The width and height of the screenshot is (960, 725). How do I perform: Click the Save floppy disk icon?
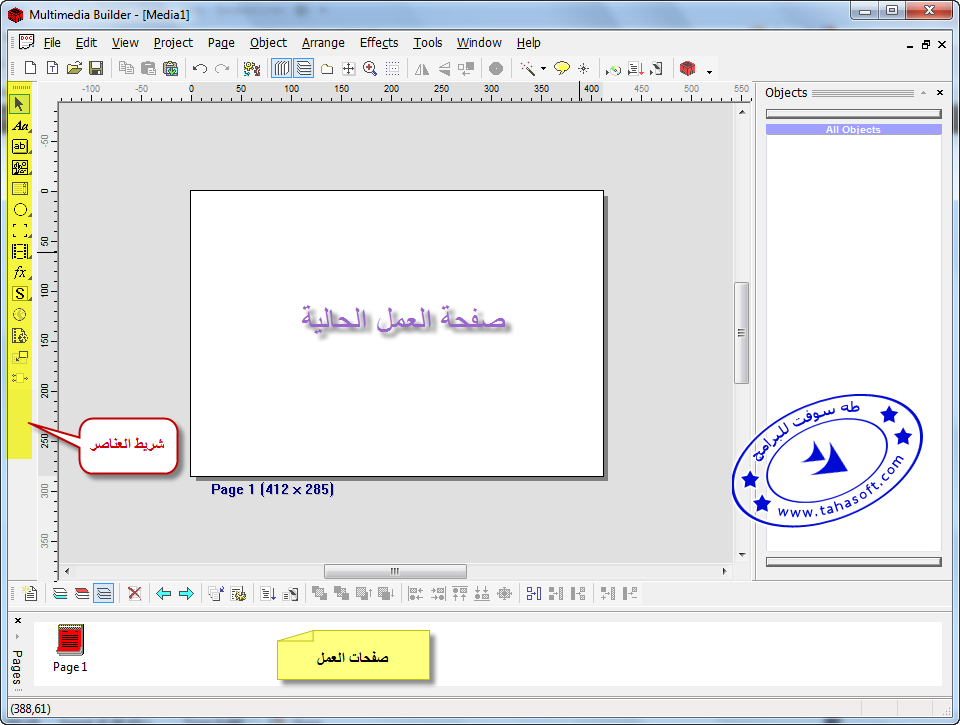tap(96, 69)
